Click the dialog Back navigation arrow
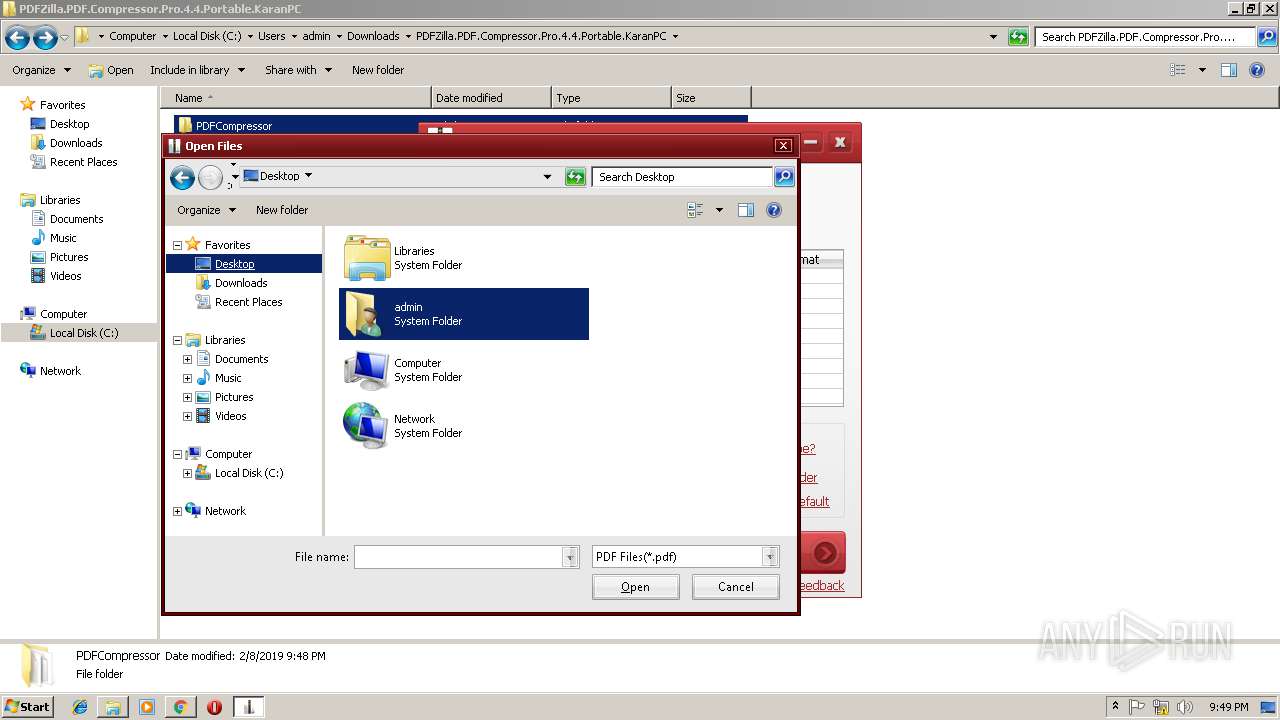1280x720 pixels. pyautogui.click(x=182, y=178)
